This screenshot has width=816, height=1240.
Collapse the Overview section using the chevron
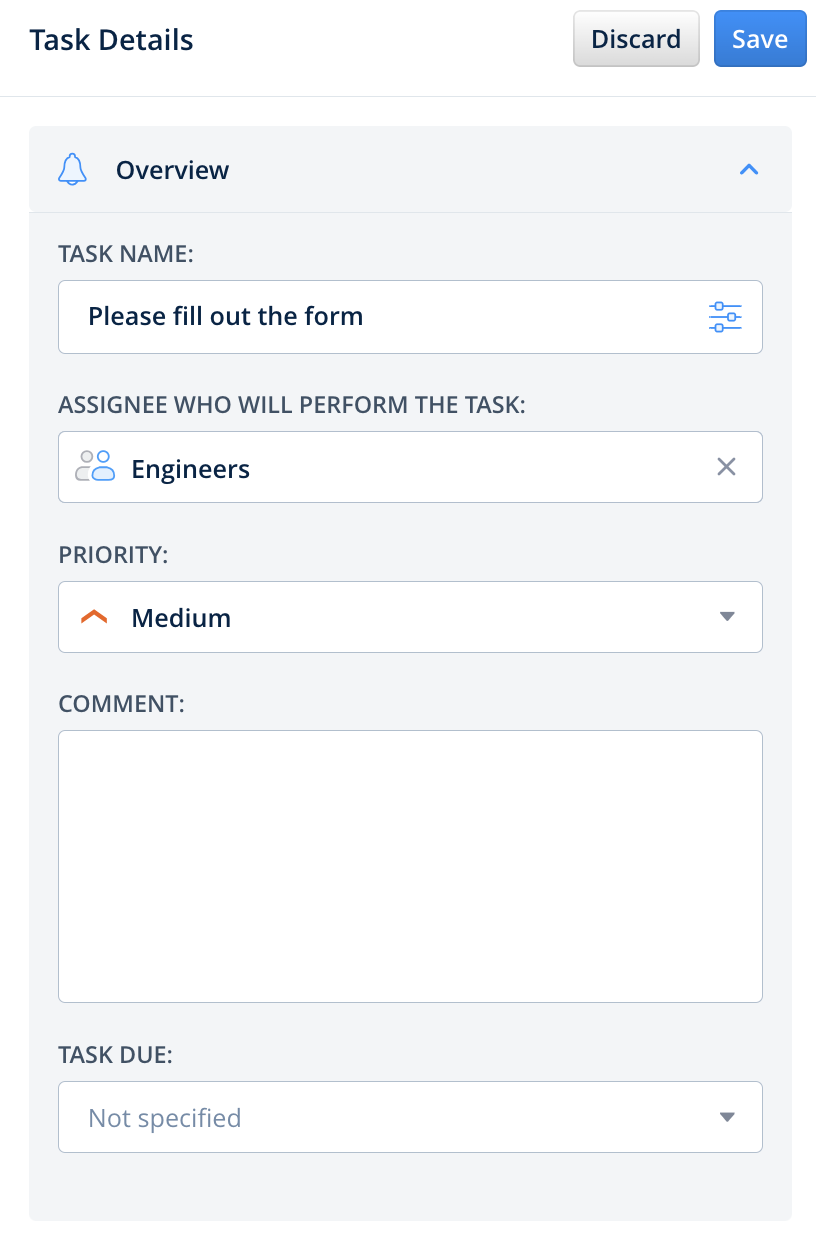pos(749,170)
